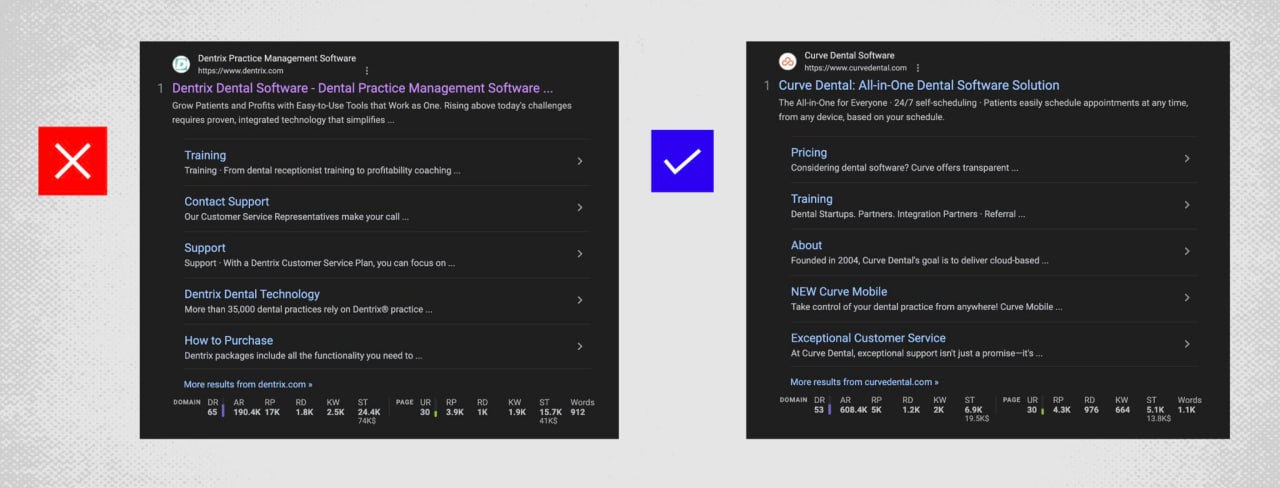This screenshot has width=1280, height=488.
Task: Expand the How to Purchase chevron
Action: (x=580, y=346)
